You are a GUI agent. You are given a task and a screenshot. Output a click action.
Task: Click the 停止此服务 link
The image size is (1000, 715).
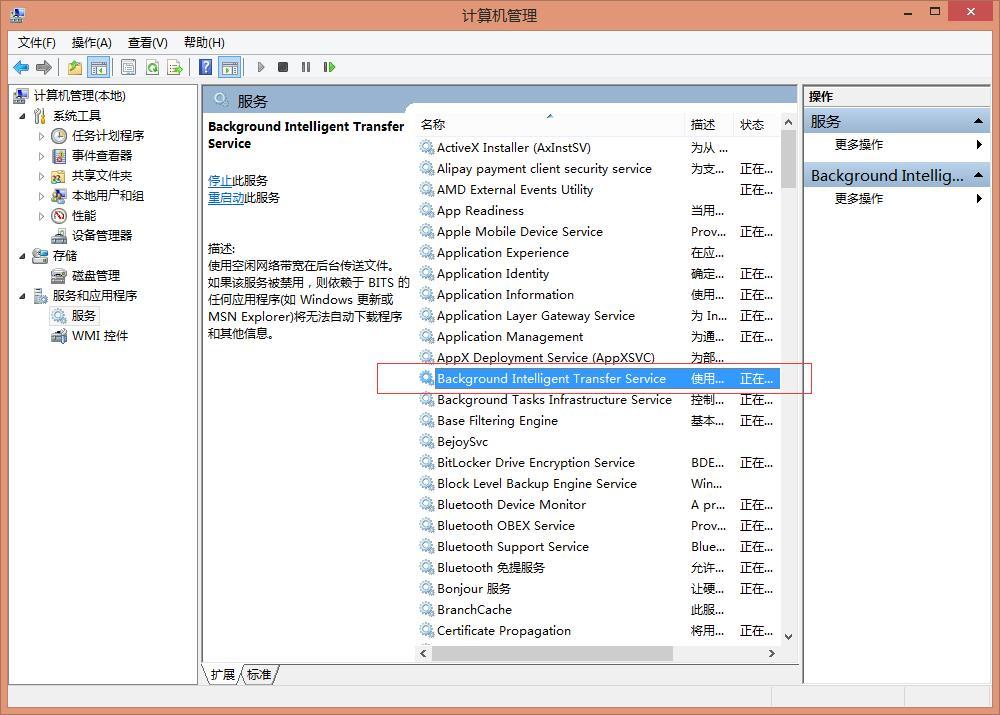pos(219,180)
